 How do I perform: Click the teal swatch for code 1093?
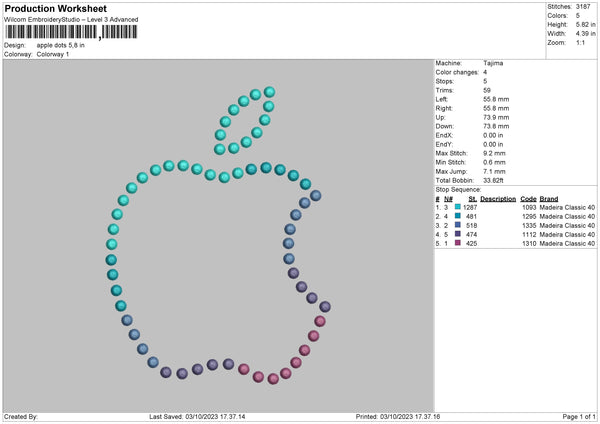point(458,207)
